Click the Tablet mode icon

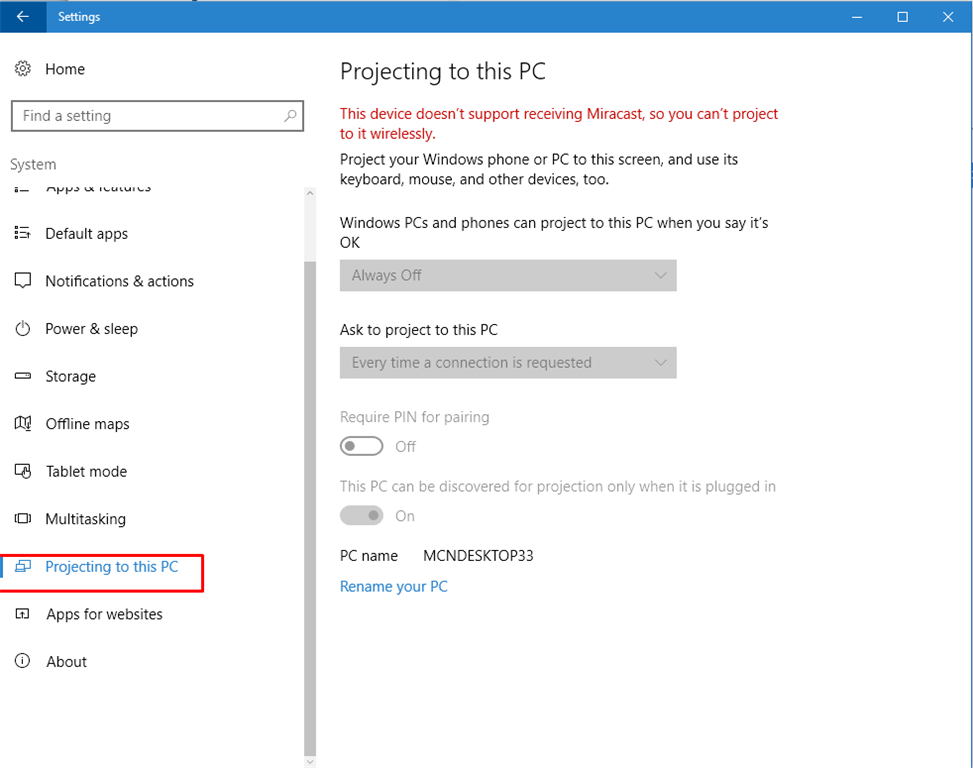point(23,471)
